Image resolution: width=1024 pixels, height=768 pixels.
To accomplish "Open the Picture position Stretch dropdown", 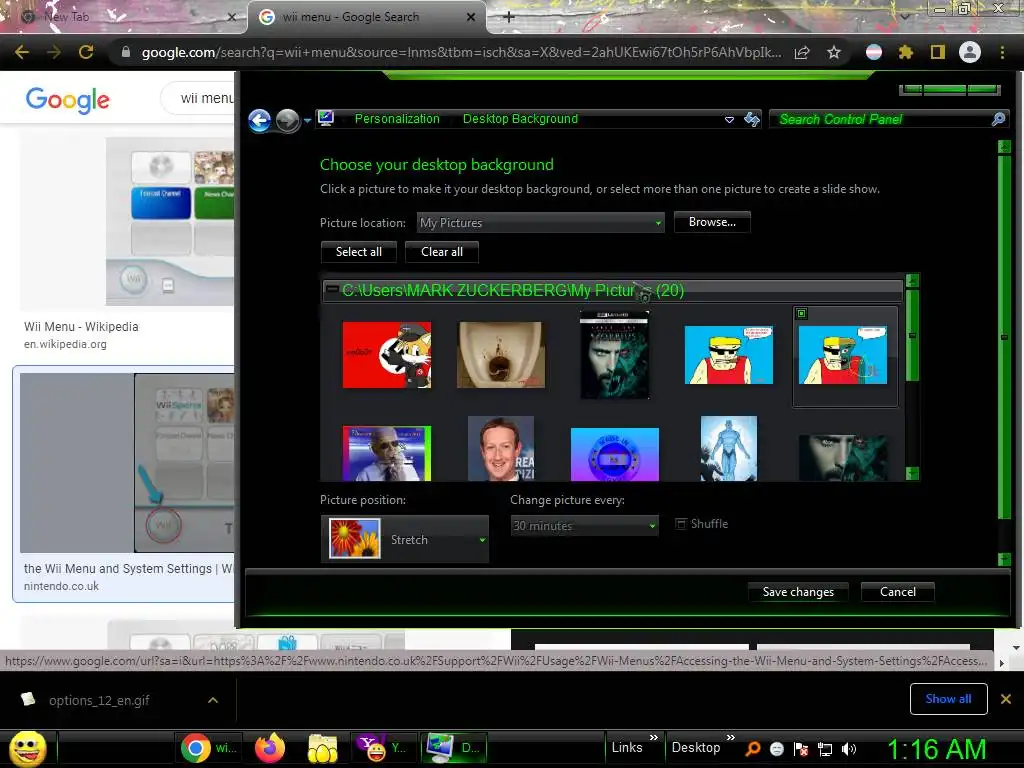I will (405, 539).
